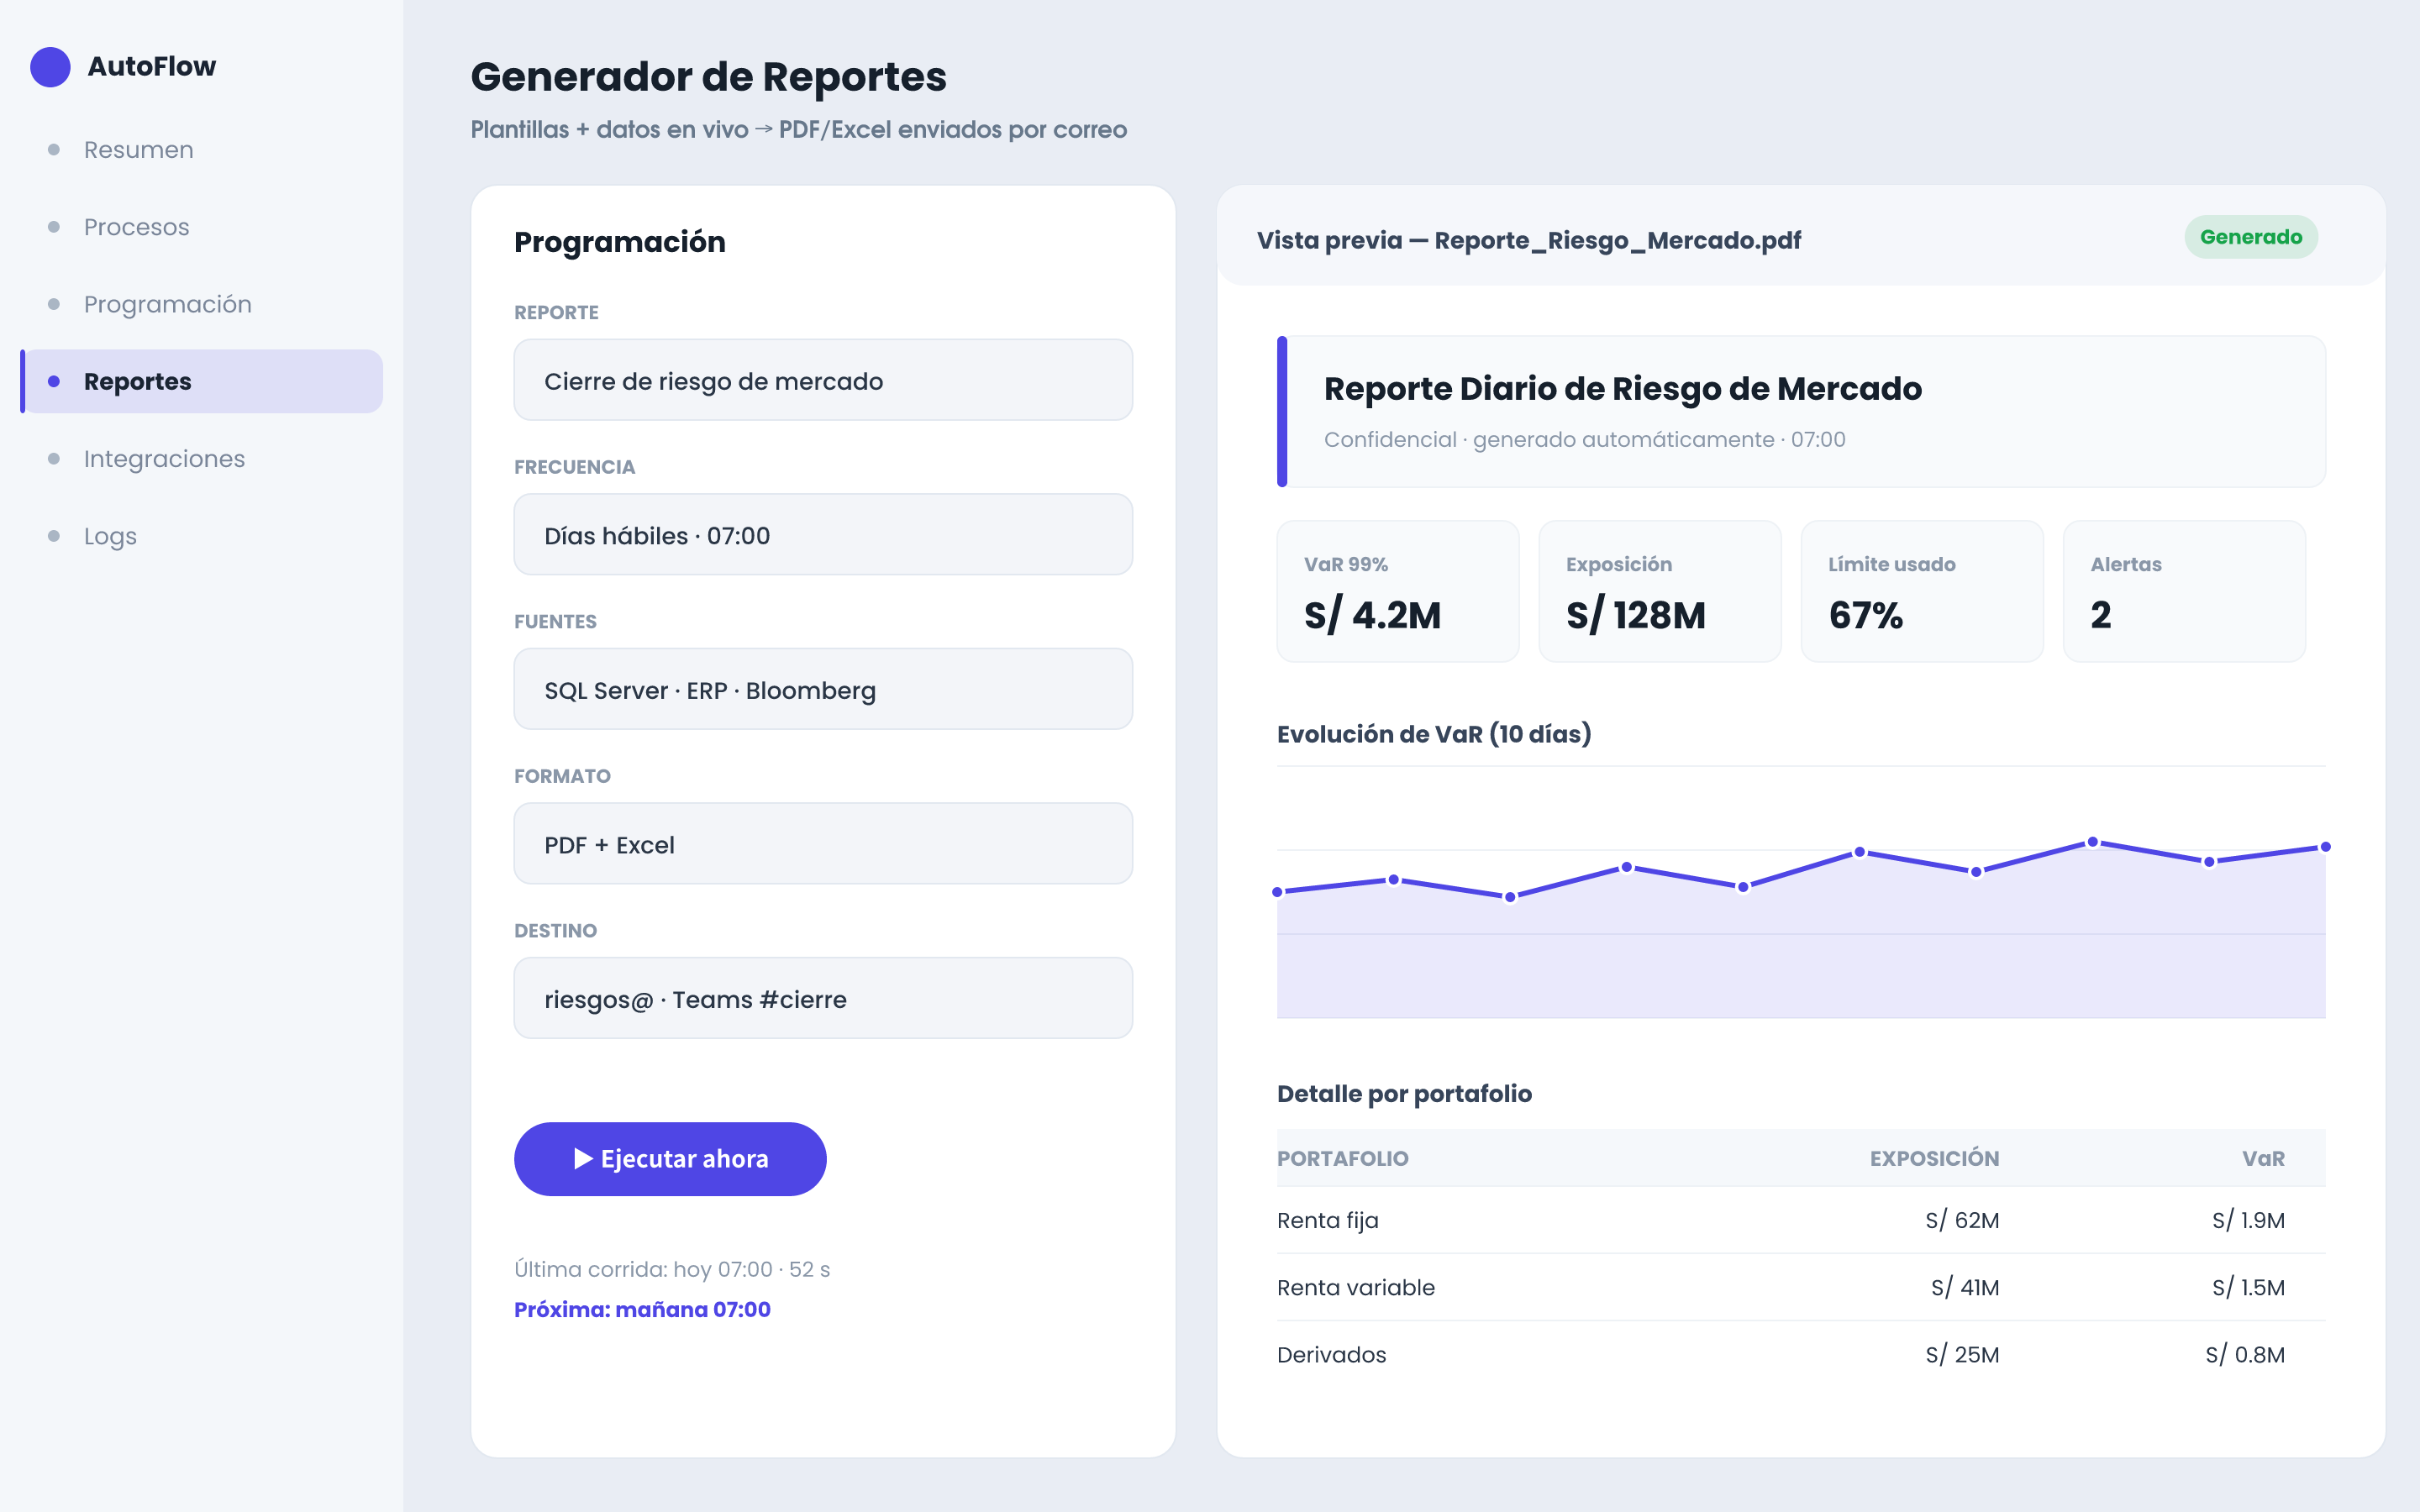This screenshot has height=1512, width=2420.
Task: Click the Formato field 'PDF + Excel'
Action: click(x=823, y=844)
